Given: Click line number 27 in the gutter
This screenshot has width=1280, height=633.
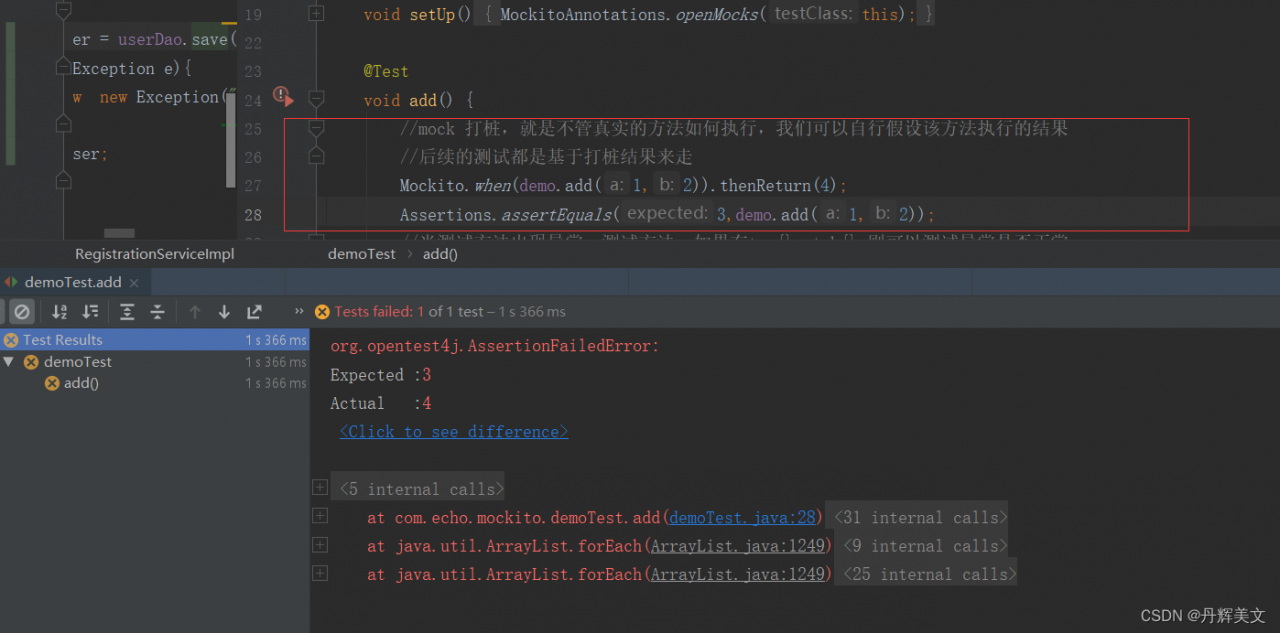Looking at the screenshot, I should point(252,186).
